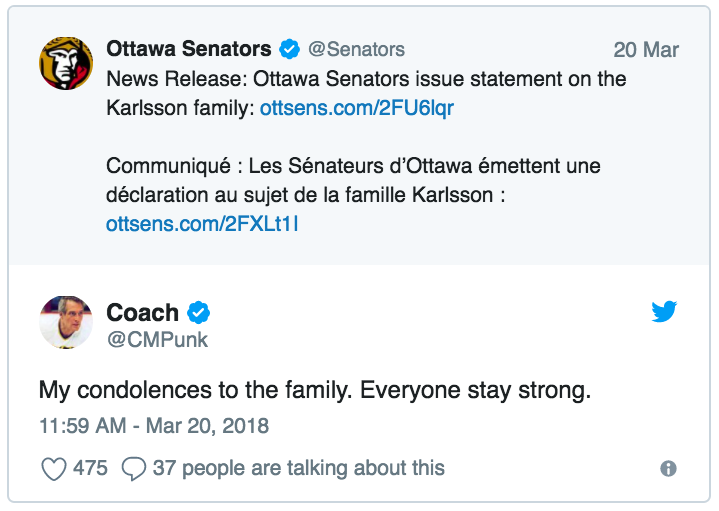Click the @CMPunk handle

pos(157,340)
